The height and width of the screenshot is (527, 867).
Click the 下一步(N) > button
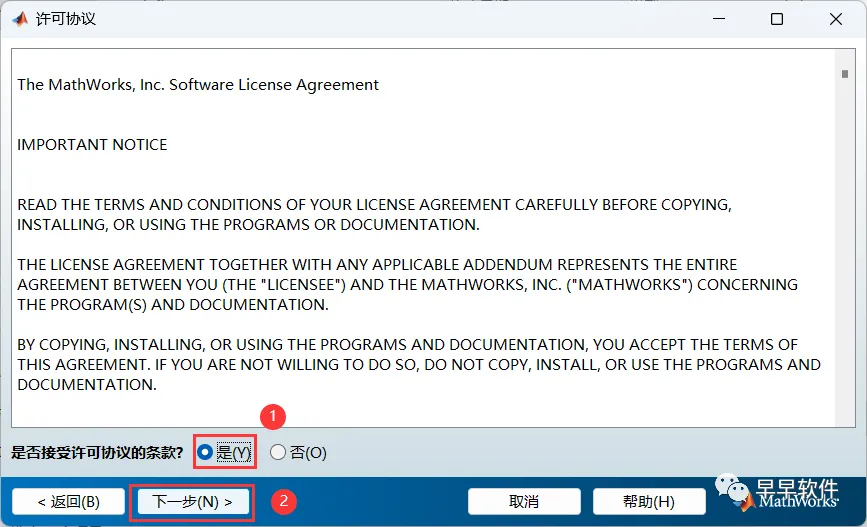(192, 502)
